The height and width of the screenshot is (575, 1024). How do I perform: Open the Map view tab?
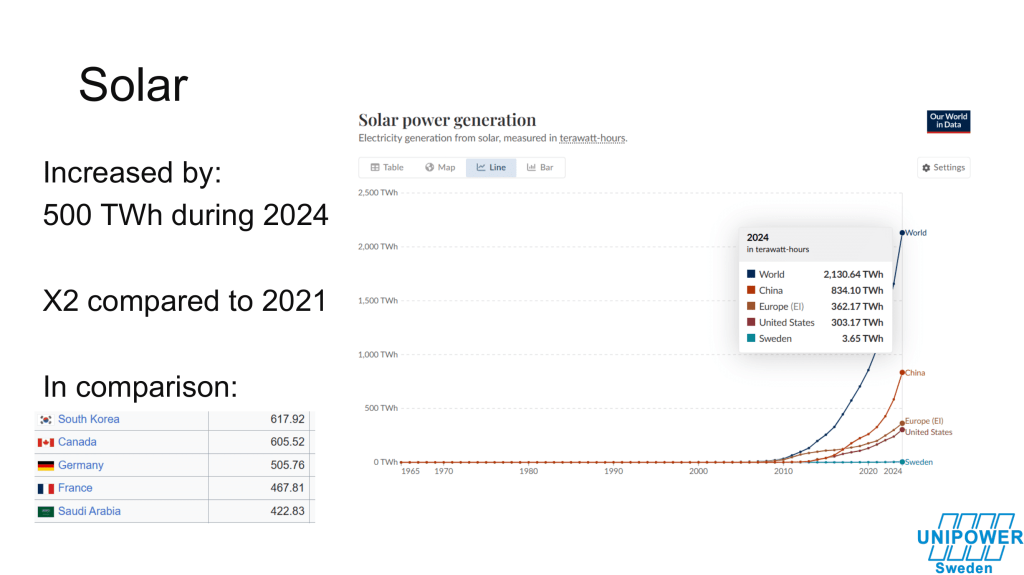tap(440, 168)
